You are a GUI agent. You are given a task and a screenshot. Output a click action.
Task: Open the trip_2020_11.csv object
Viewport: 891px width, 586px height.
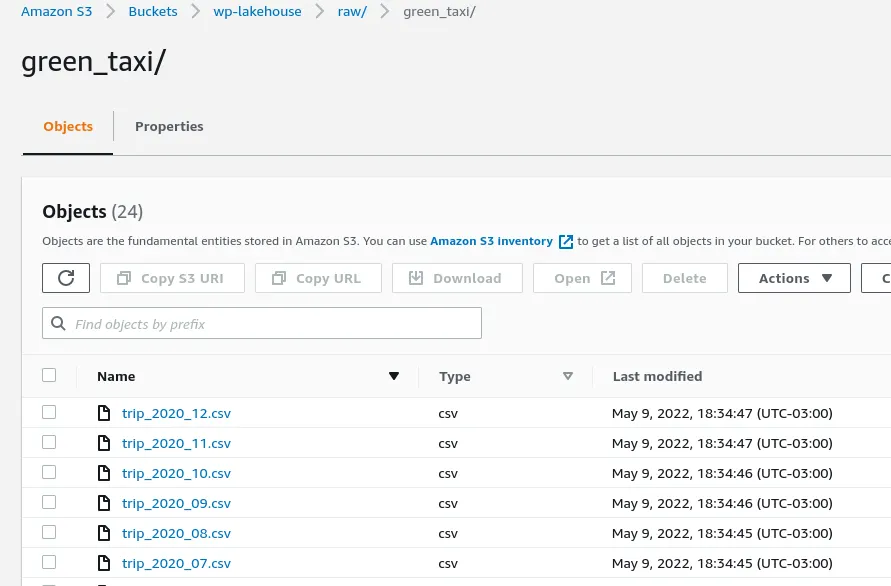pyautogui.click(x=176, y=443)
